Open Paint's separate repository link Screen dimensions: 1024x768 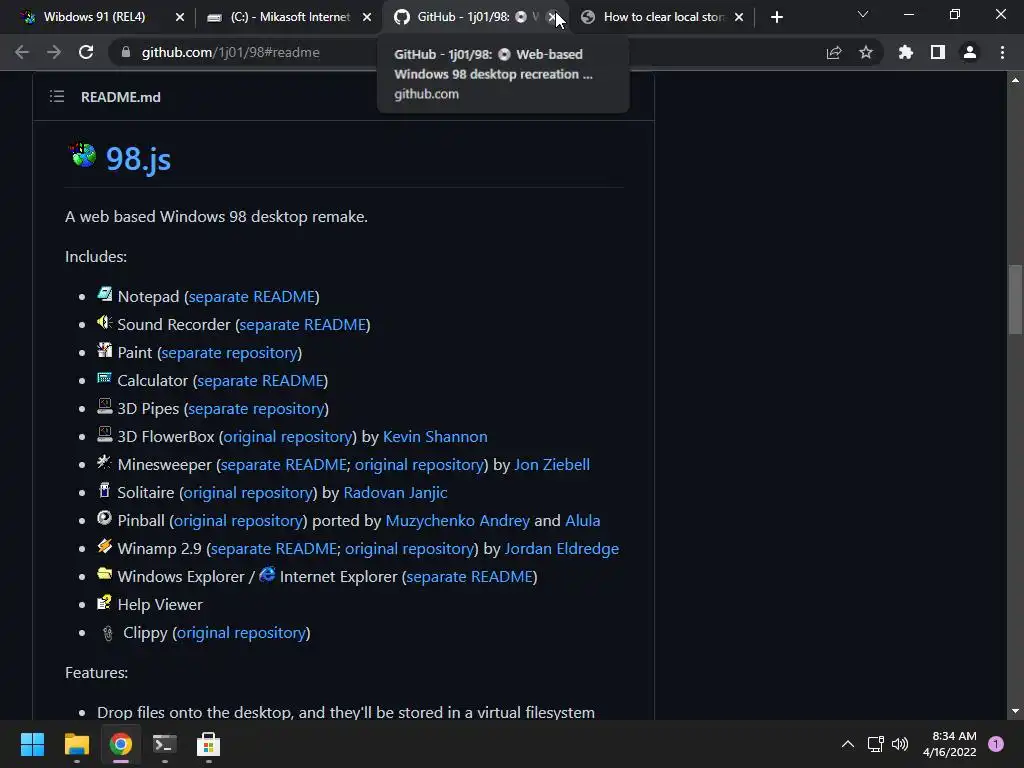(x=229, y=353)
